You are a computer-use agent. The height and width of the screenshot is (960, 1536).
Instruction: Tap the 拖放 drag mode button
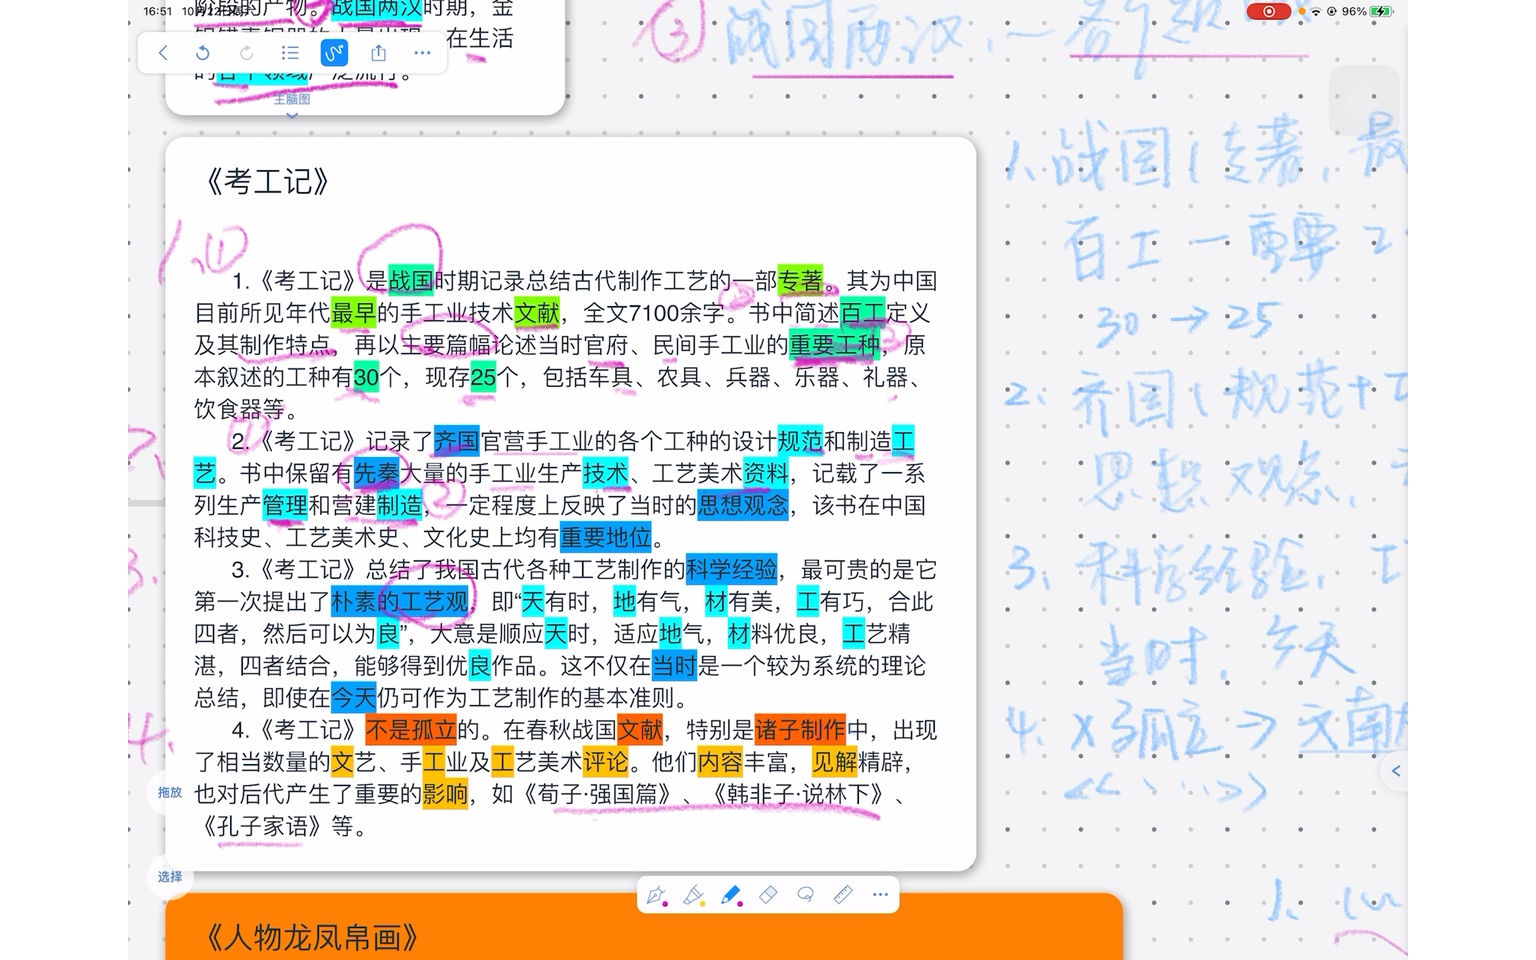click(x=170, y=793)
